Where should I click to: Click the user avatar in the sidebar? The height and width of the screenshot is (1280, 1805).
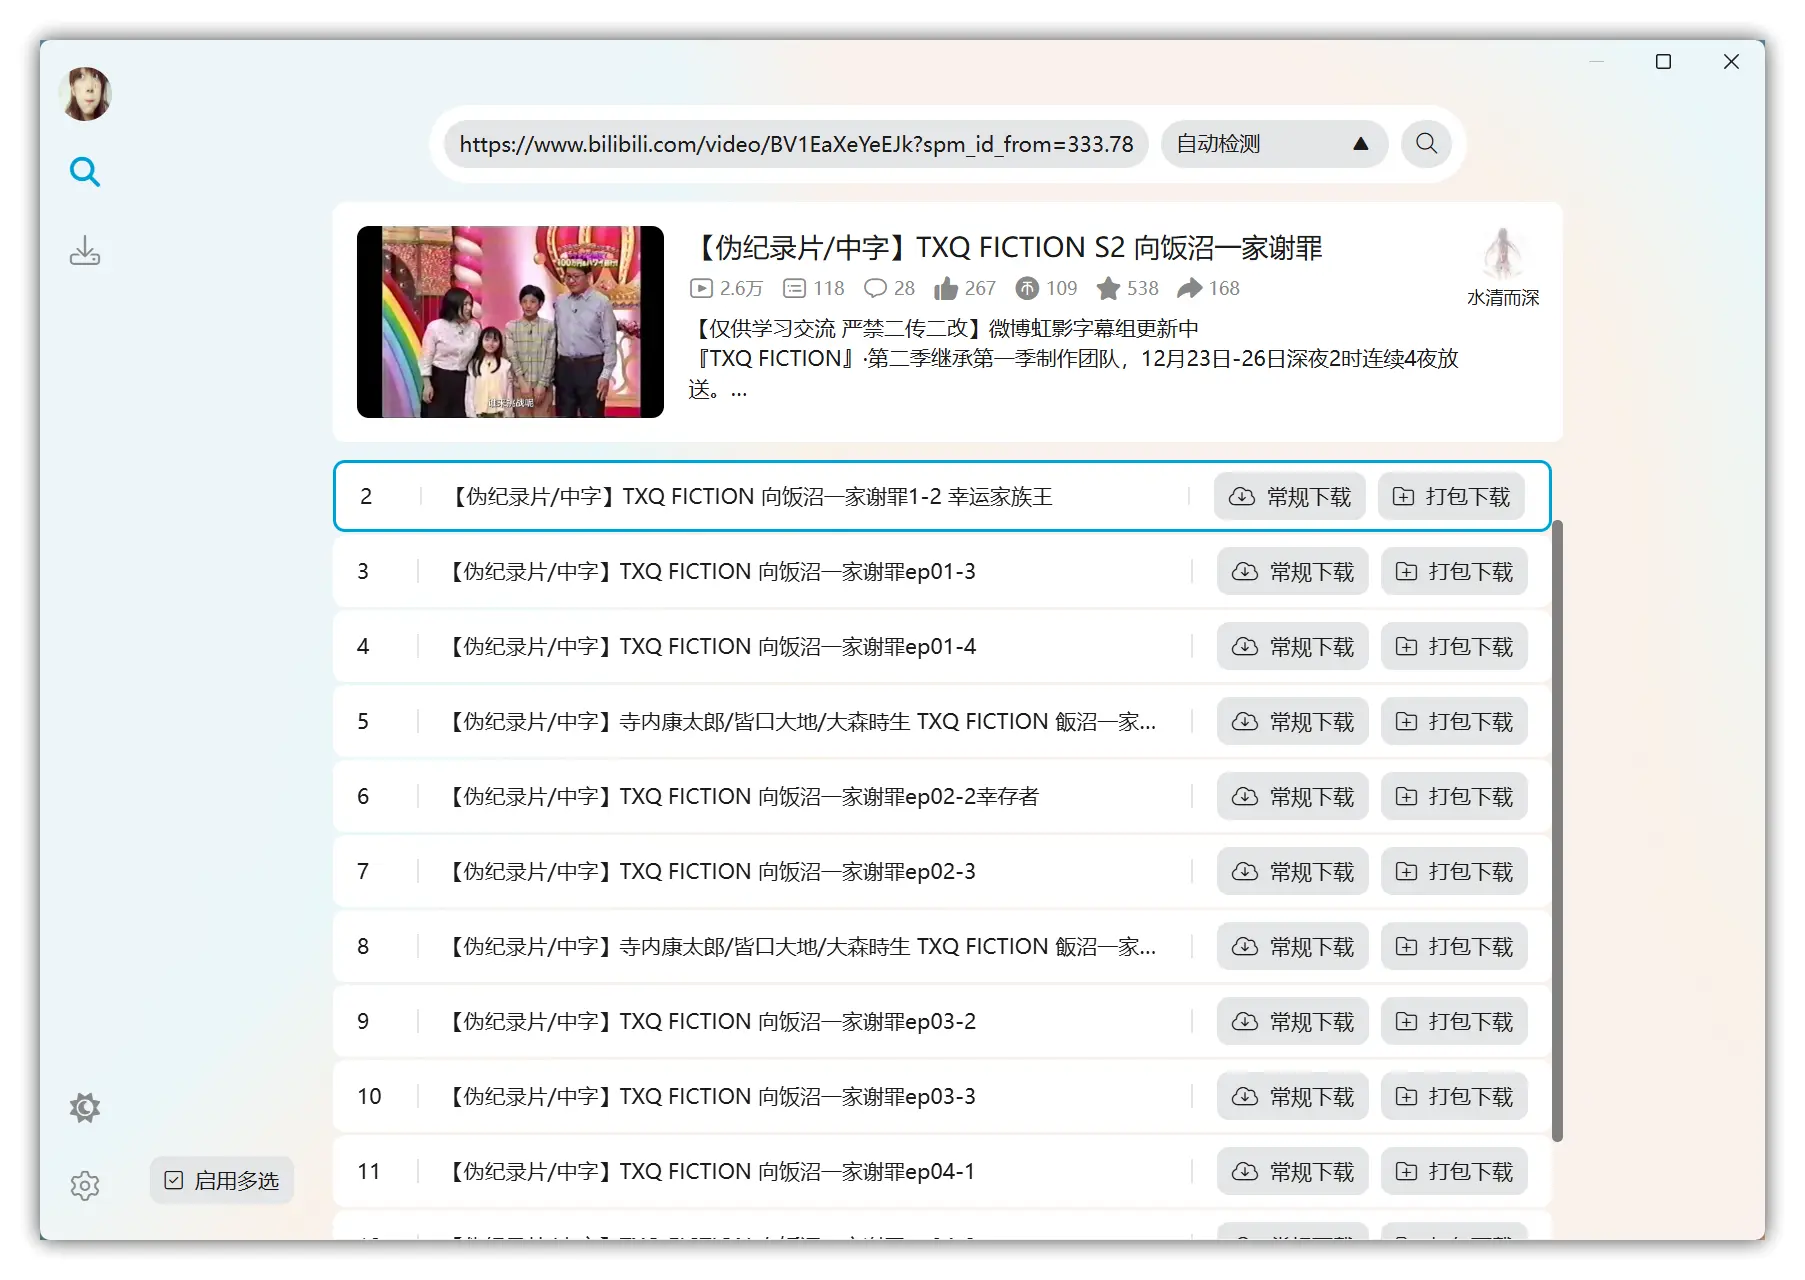coord(86,94)
